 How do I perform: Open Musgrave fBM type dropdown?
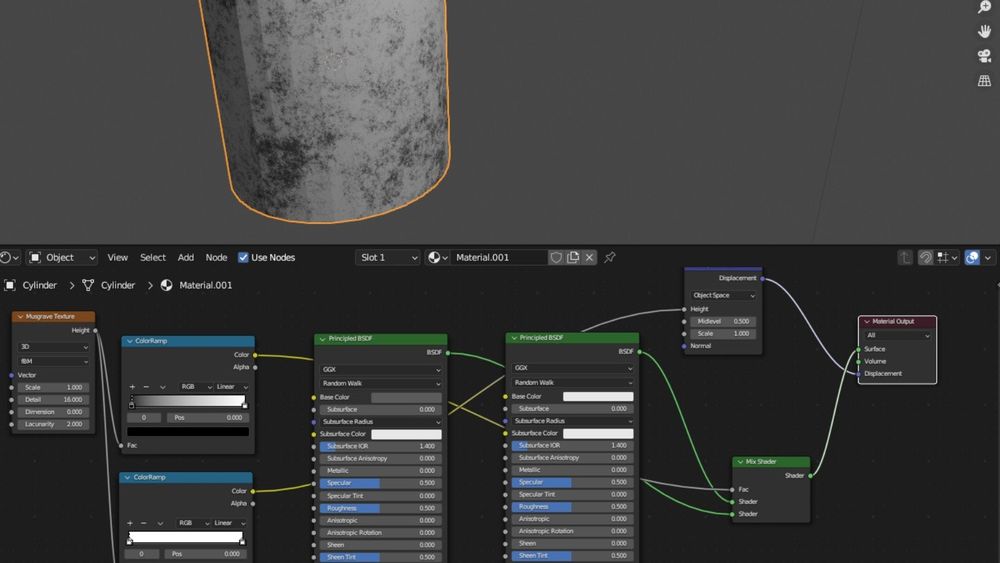(54, 362)
